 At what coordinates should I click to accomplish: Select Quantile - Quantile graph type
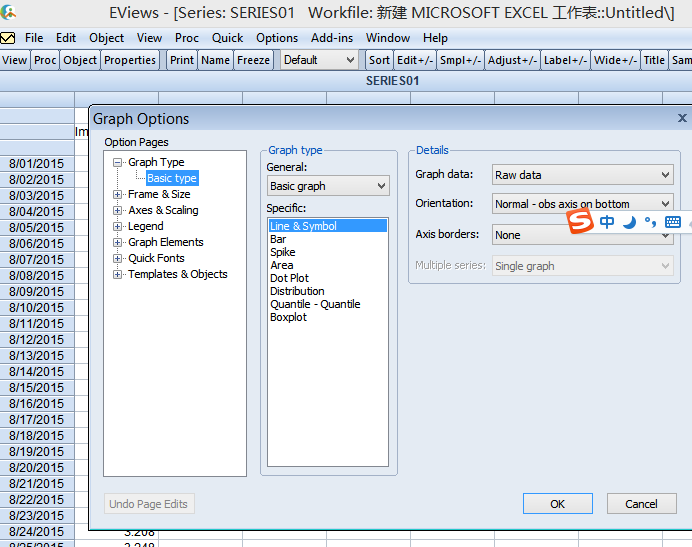pos(328,304)
